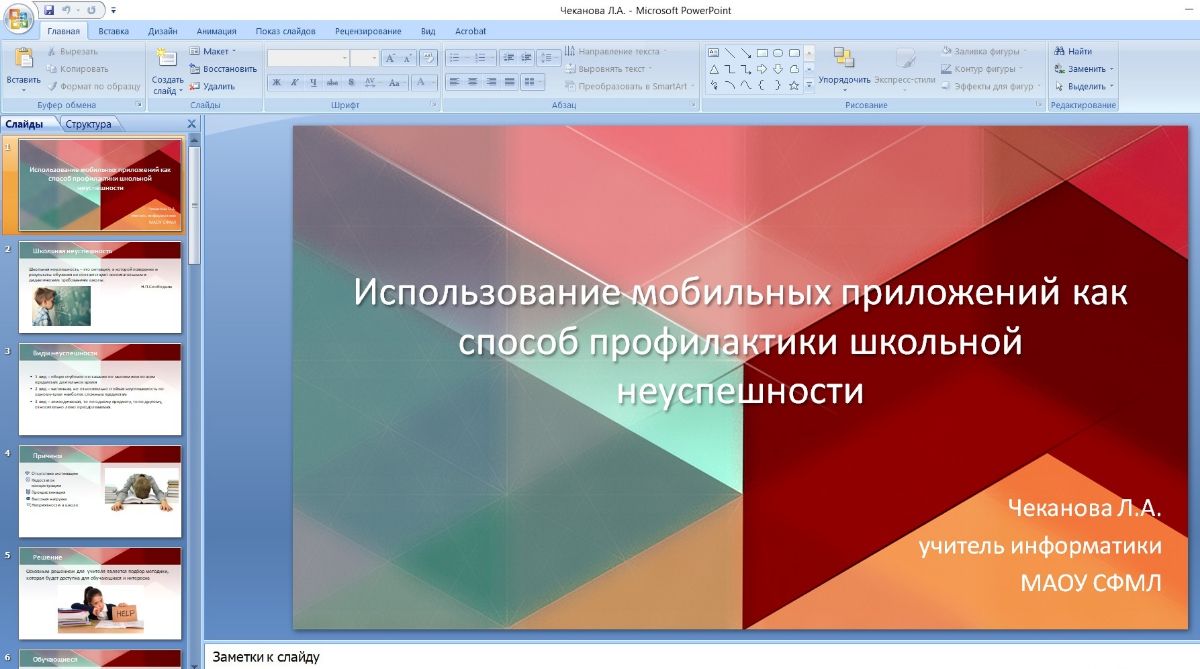Click the Redo/Repeat icon in the quick access toolbar
The height and width of the screenshot is (669, 1200).
(90, 10)
